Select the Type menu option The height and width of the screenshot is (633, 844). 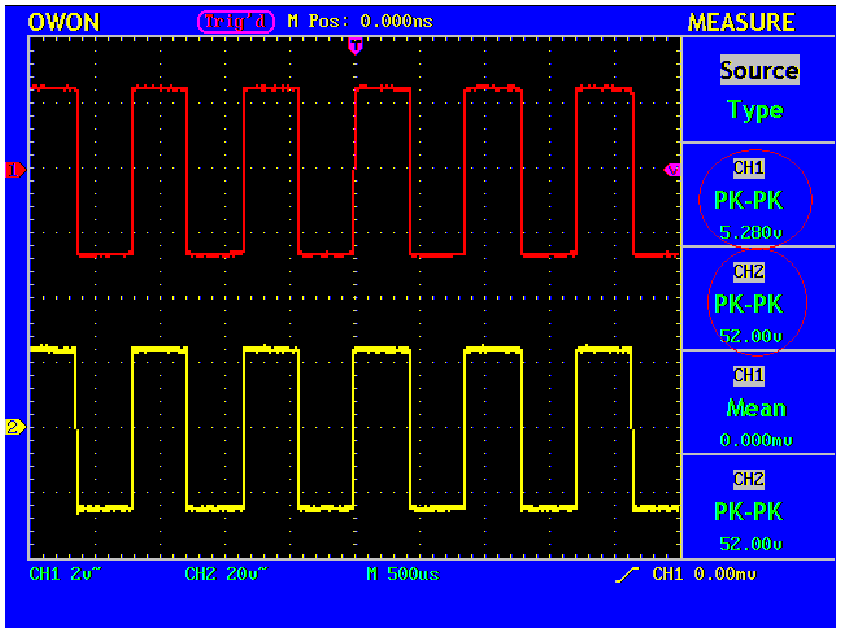pyautogui.click(x=756, y=110)
